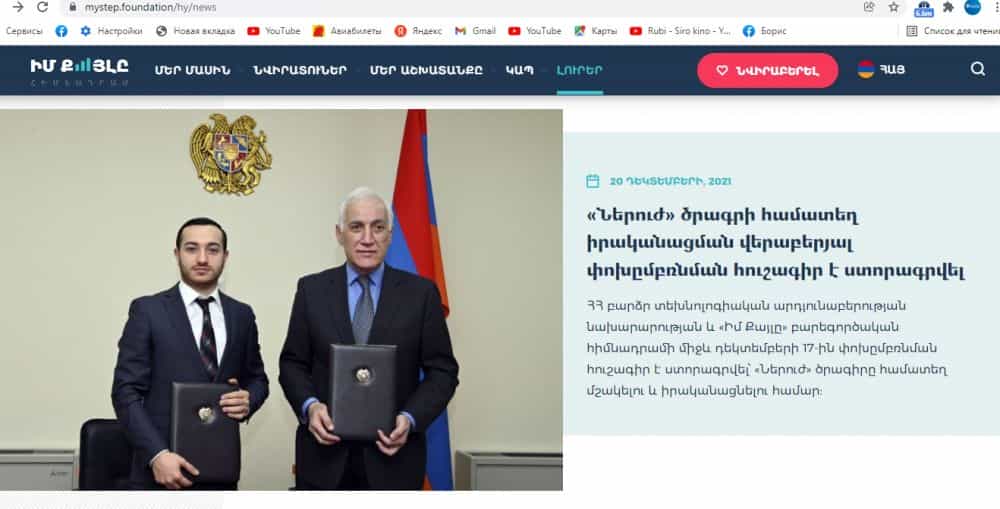Click the ԻՄ ՔԱՅԼԸ site logo
Screen dimensions: 1000x509
(79, 71)
